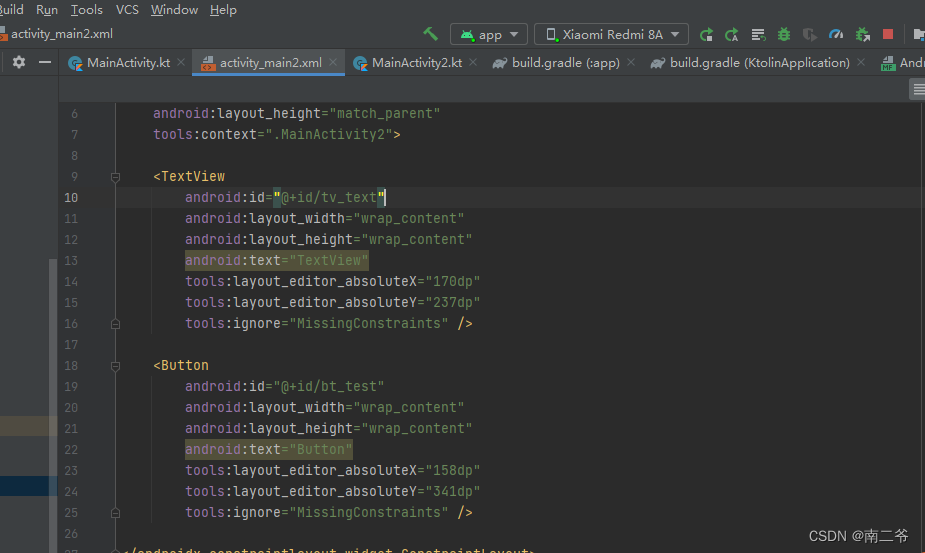Click the layout_editor_absoluteX="170dp" line
This screenshot has height=553, width=925.
coord(333,282)
